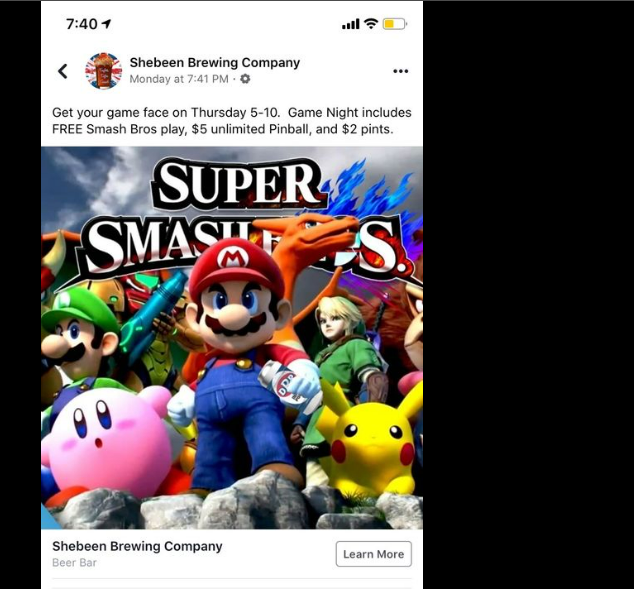Tap the battery indicator icon

coord(395,24)
